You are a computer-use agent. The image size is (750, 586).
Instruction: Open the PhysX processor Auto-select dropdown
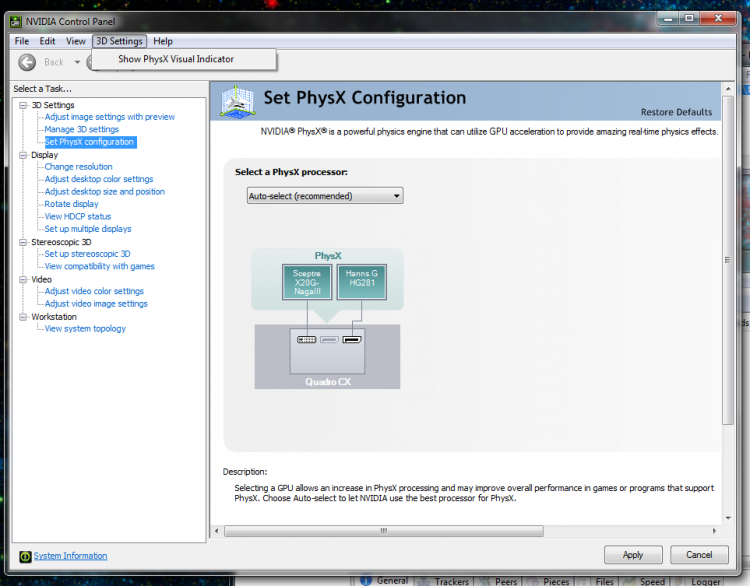tap(325, 196)
